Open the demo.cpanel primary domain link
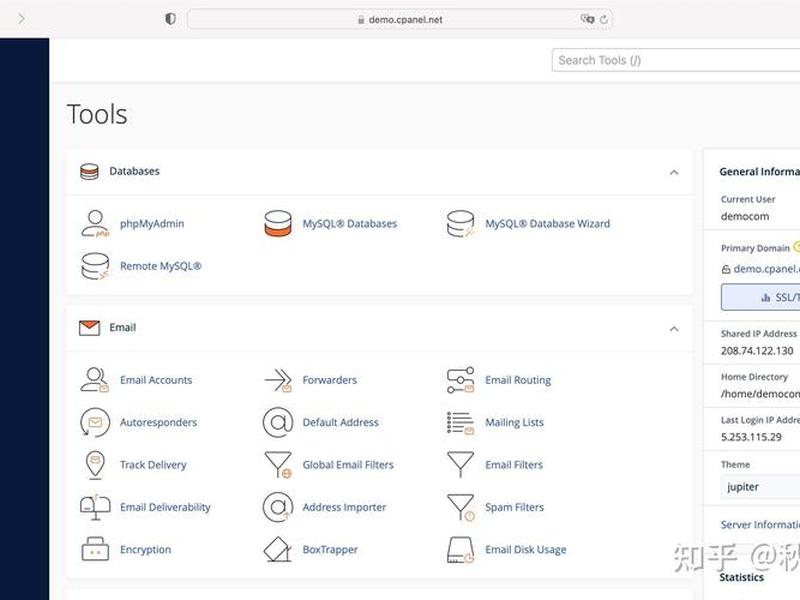Screen dimensions: 800x600 [766, 269]
